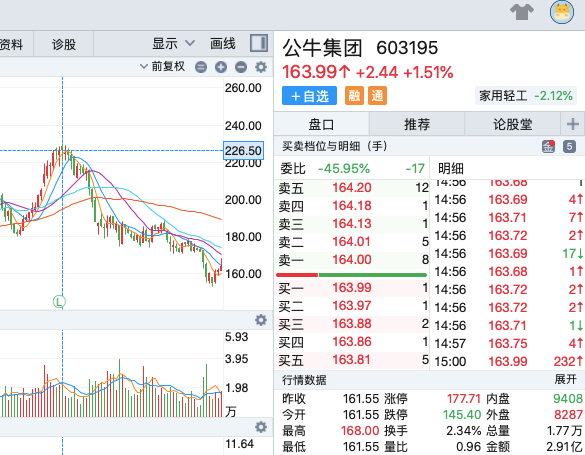Toggle the 5-level order depth icon
This screenshot has height=455, width=585.
click(x=569, y=146)
